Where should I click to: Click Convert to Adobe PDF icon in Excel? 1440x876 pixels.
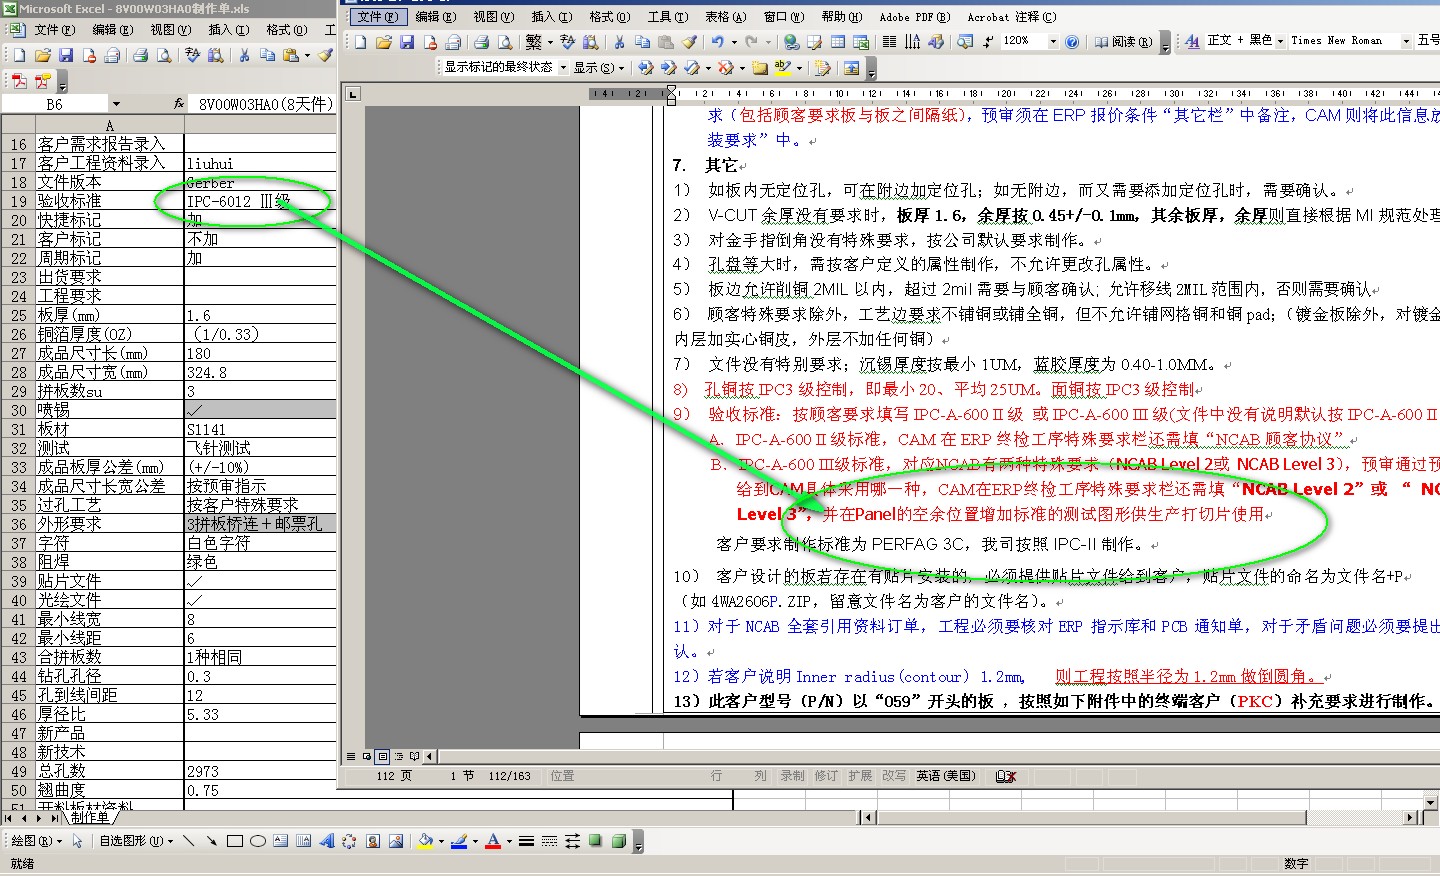[x=19, y=81]
